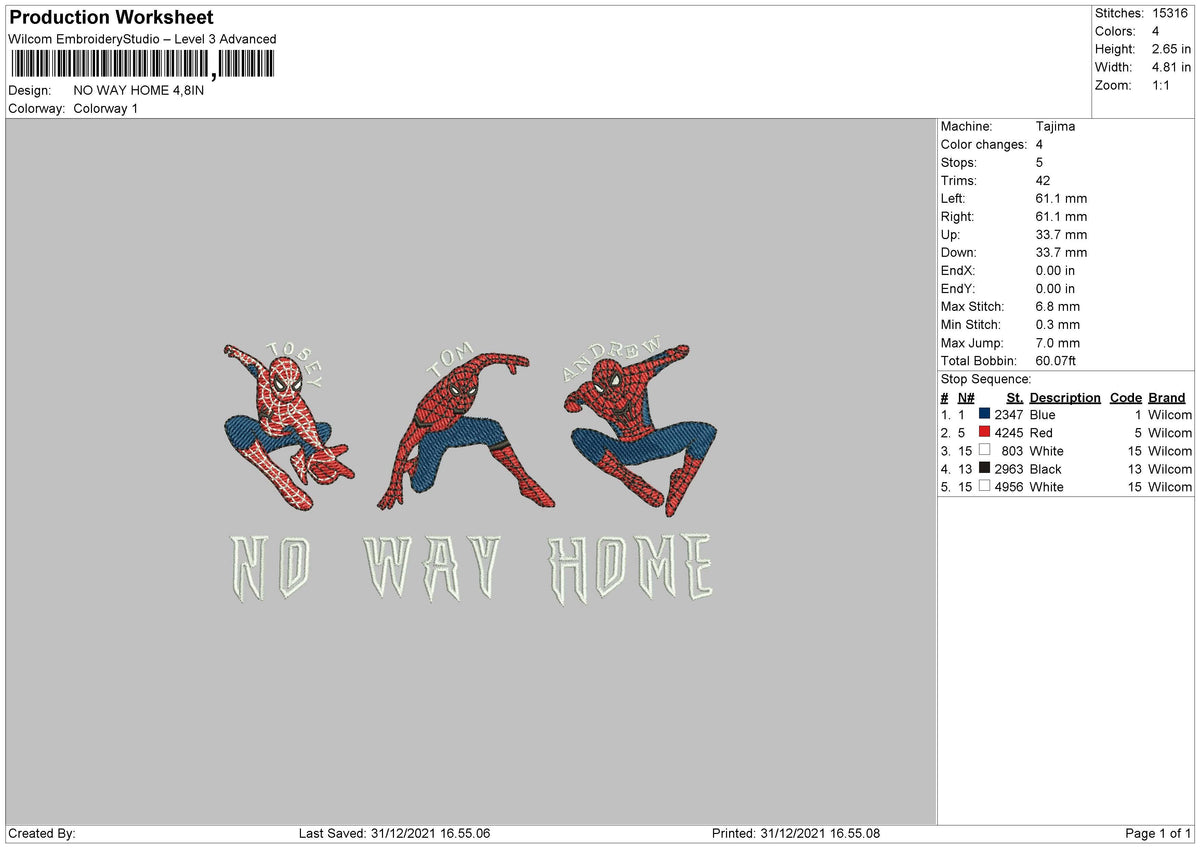
Task: Click the Page 1 of 1 indicator
Action: click(1158, 833)
